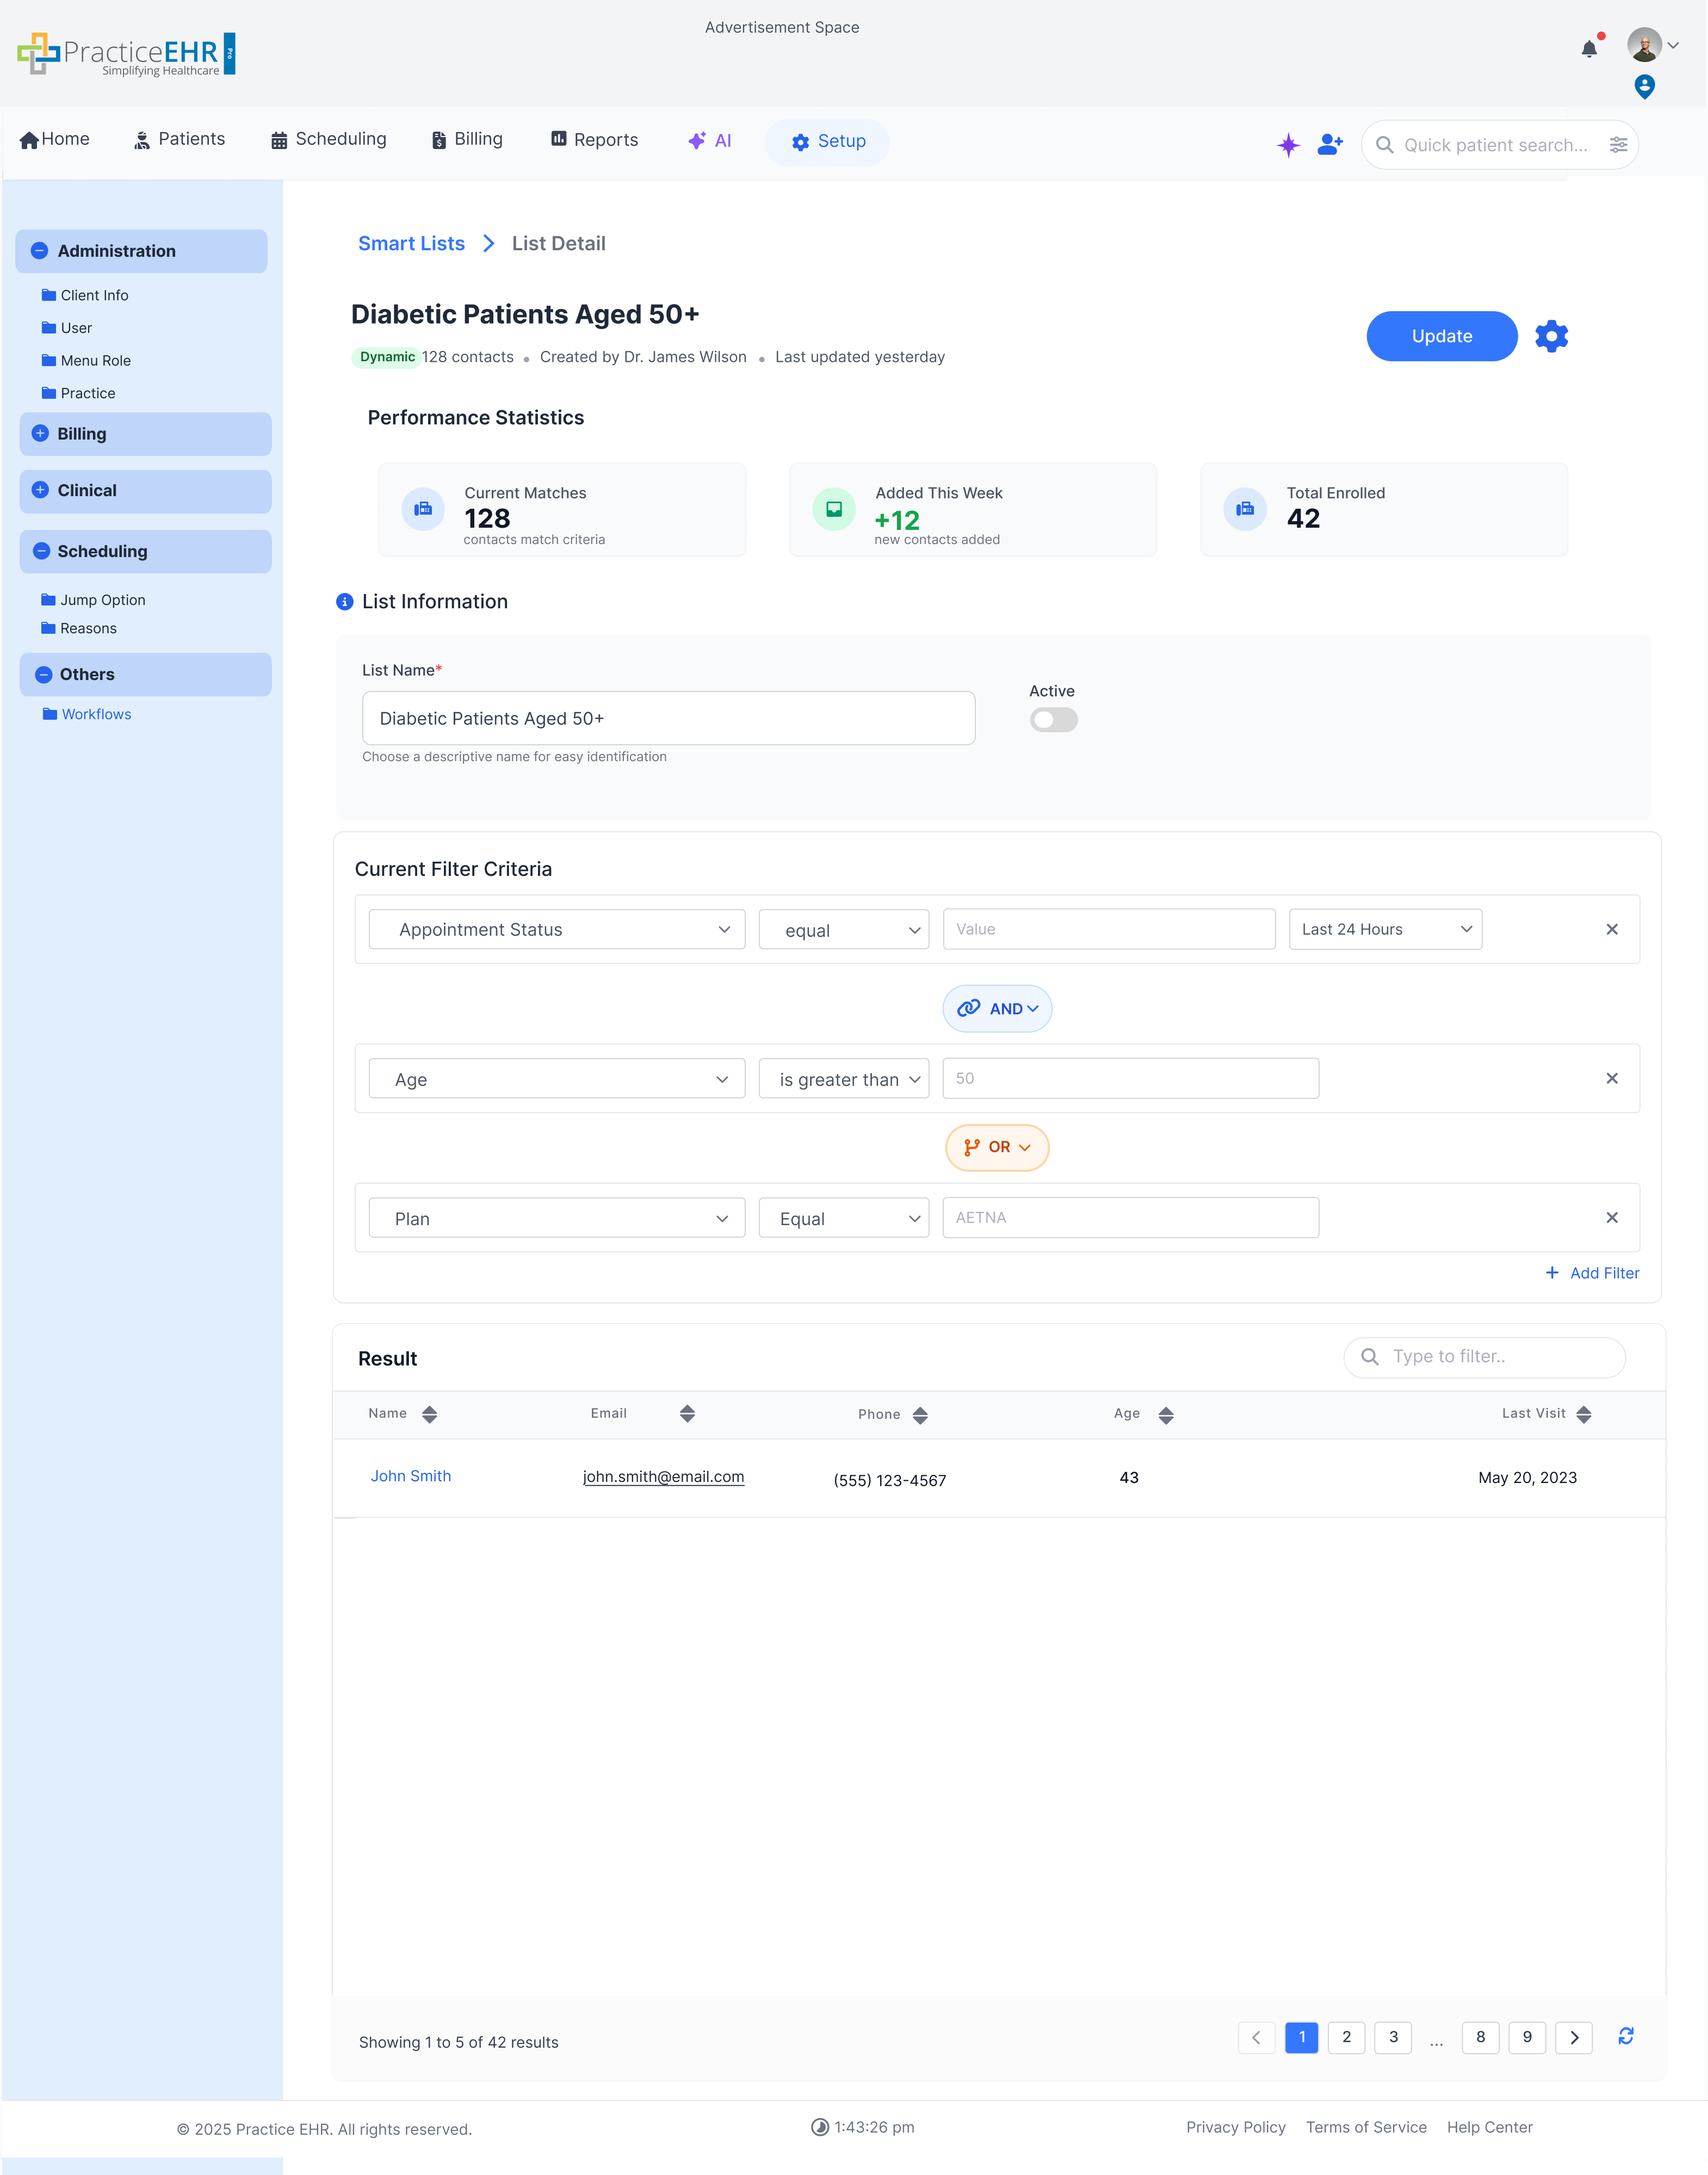Remove the Age filter row
1708x2175 pixels.
tap(1612, 1078)
